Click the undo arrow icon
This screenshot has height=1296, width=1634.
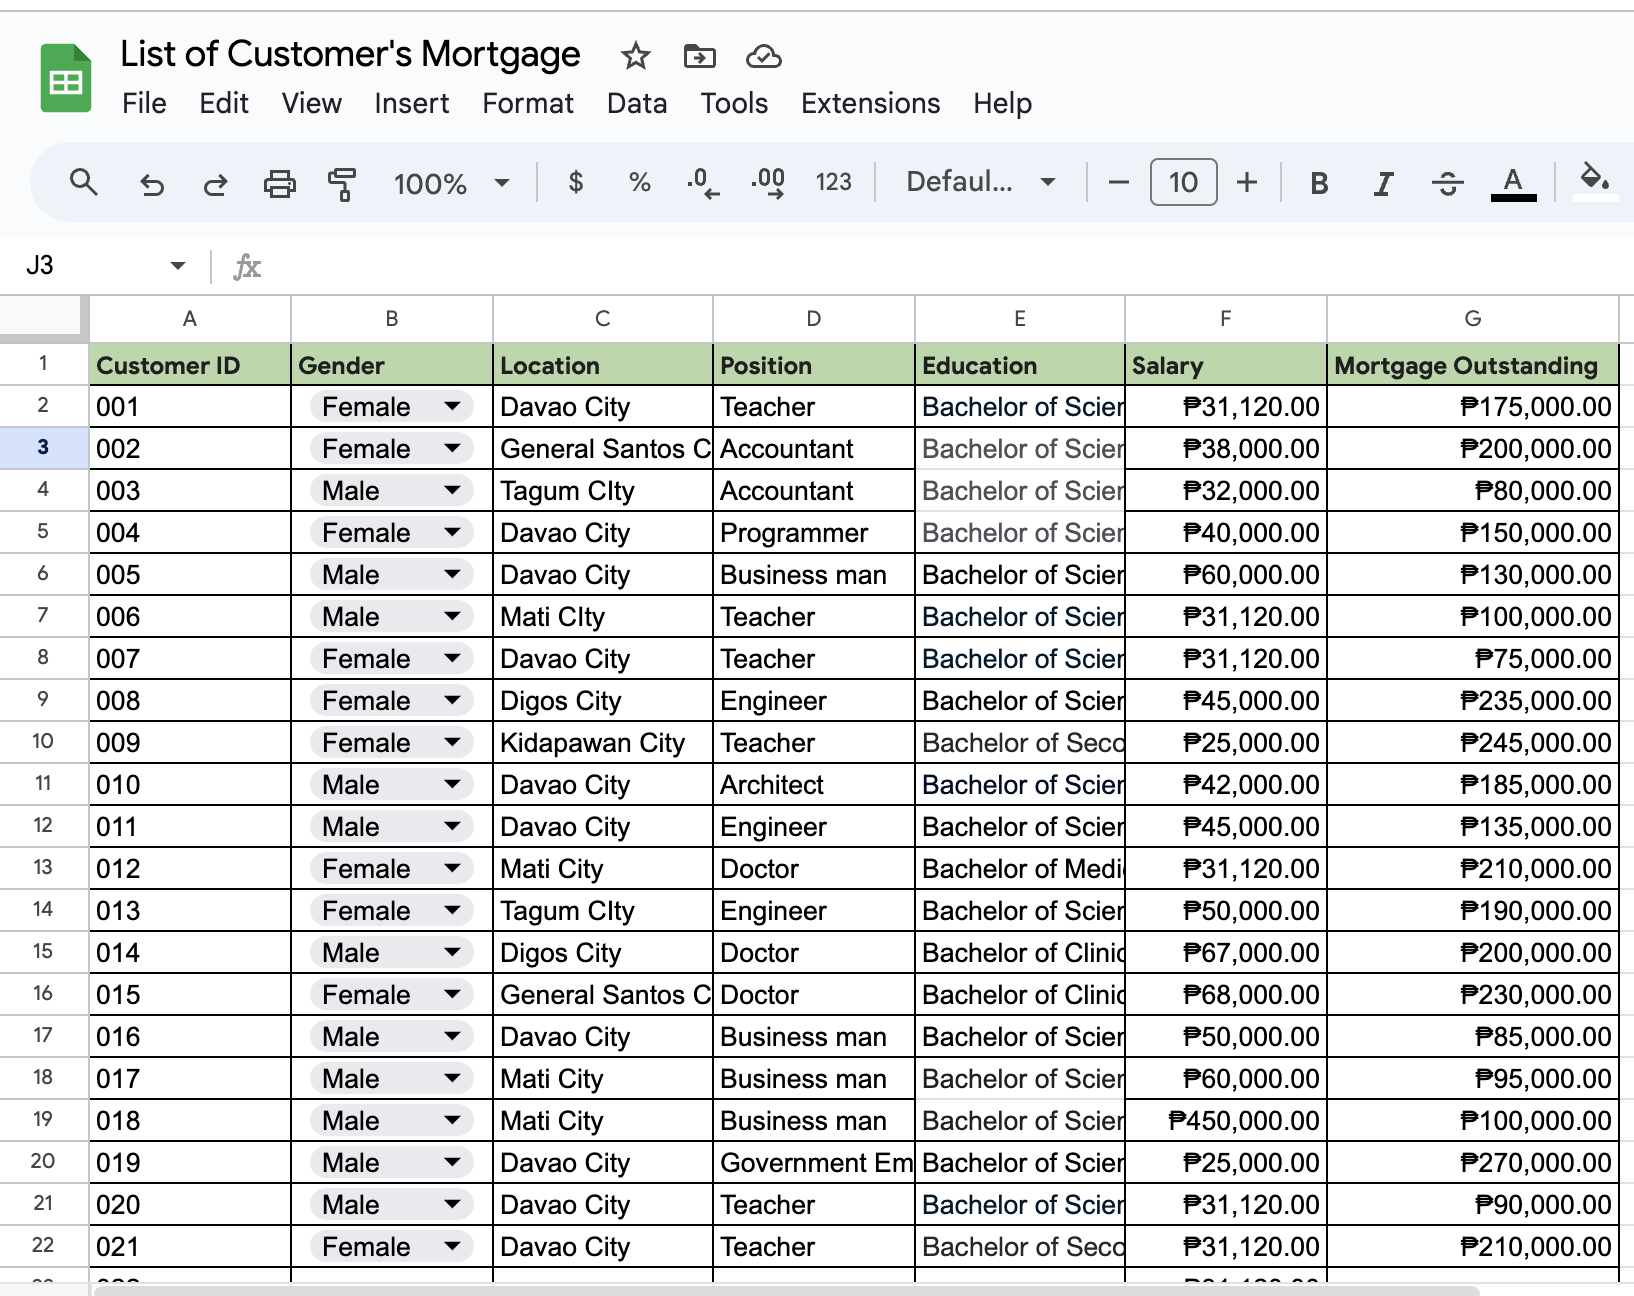[x=151, y=183]
